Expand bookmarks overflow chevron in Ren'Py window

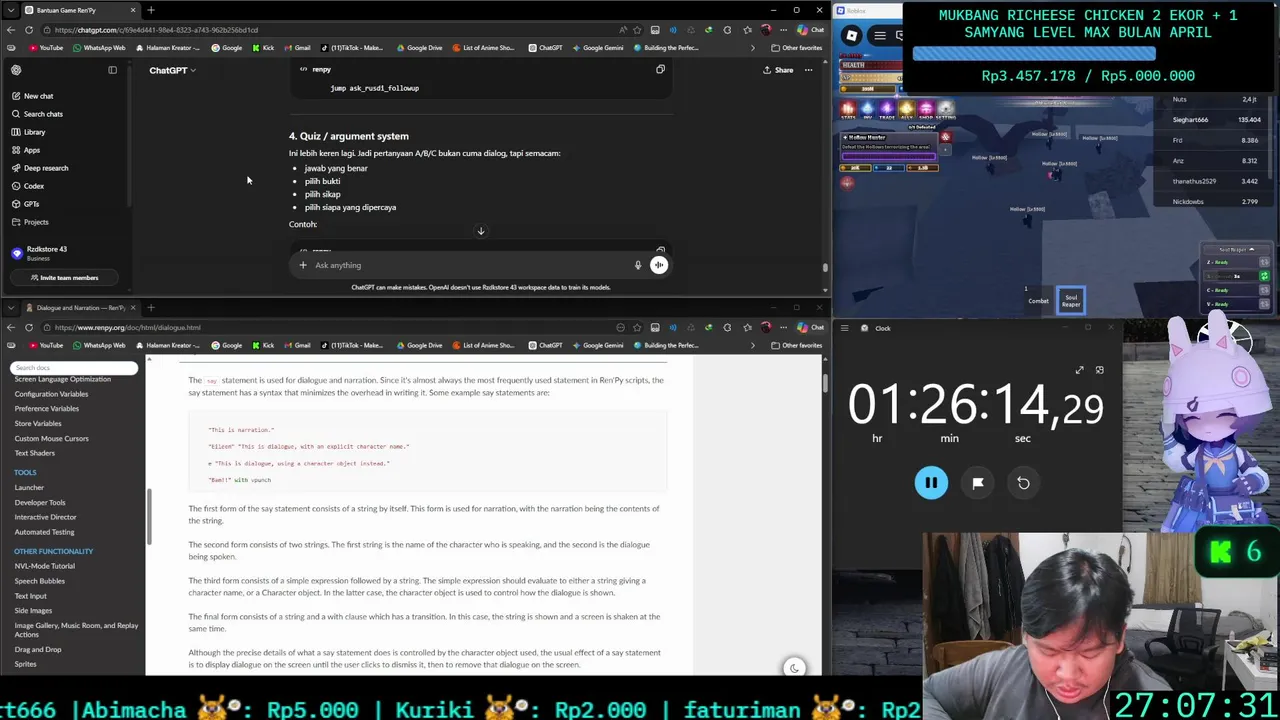(x=753, y=345)
